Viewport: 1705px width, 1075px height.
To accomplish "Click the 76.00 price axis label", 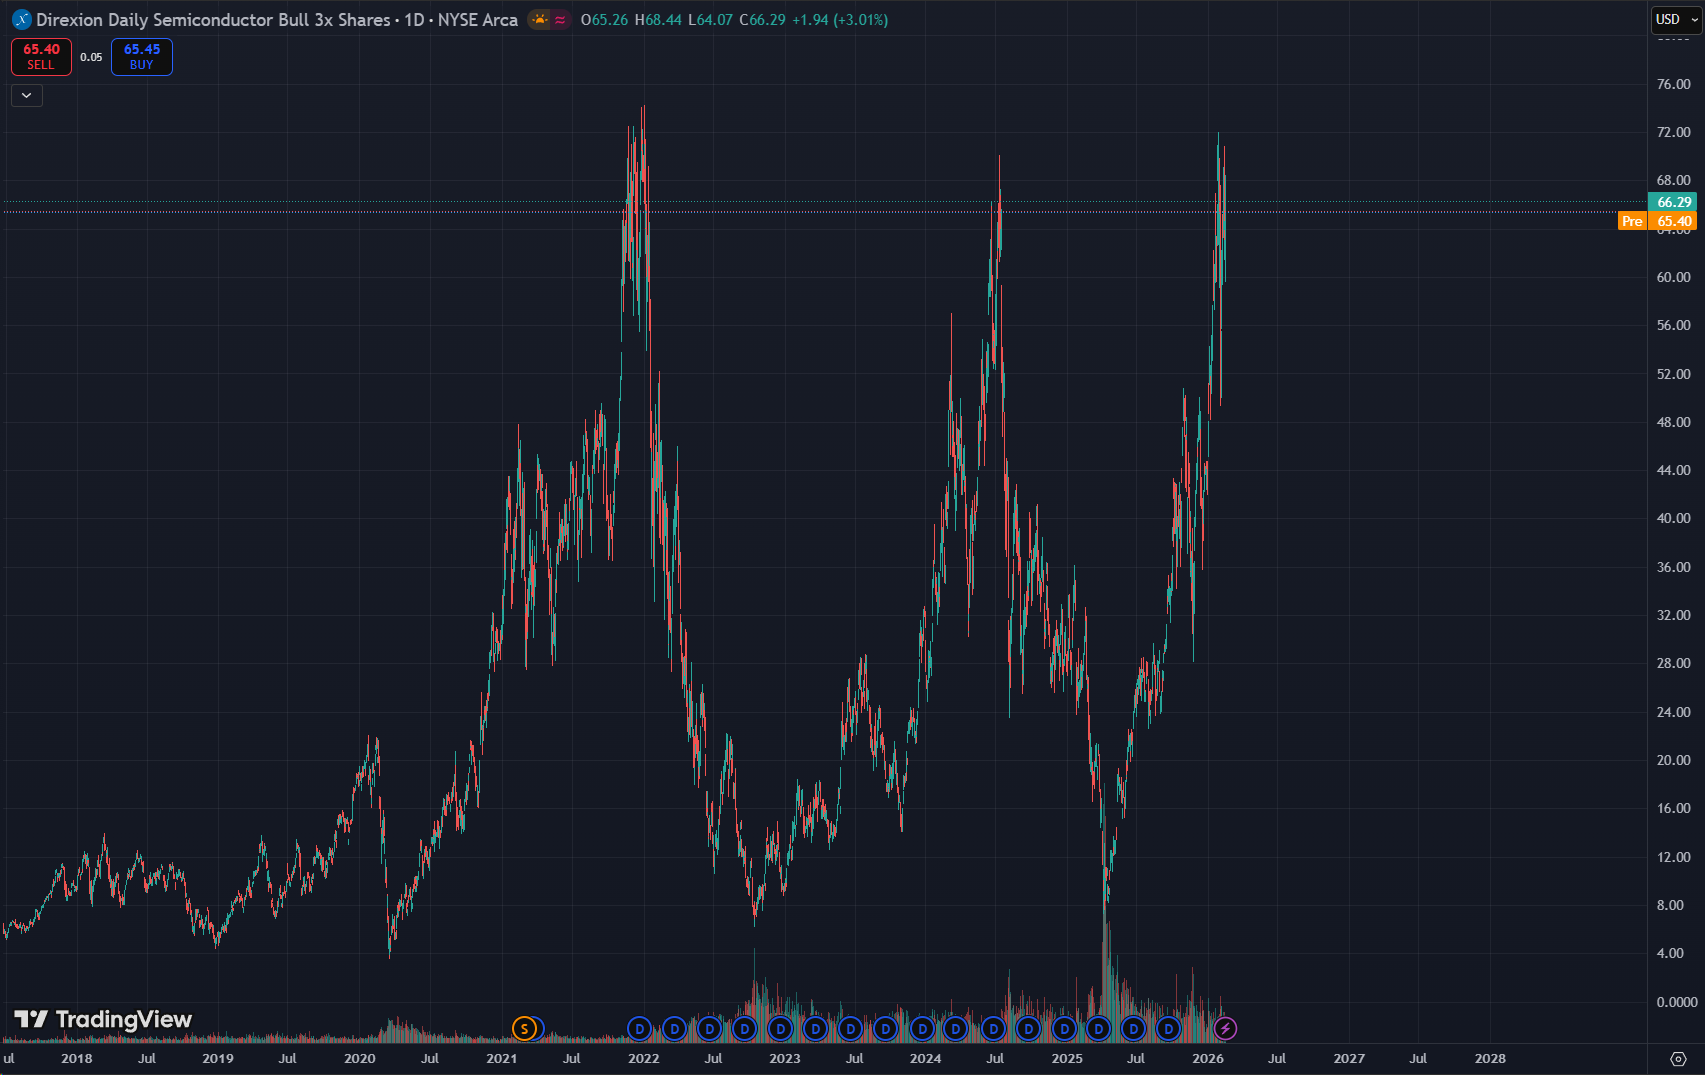I will point(1674,84).
